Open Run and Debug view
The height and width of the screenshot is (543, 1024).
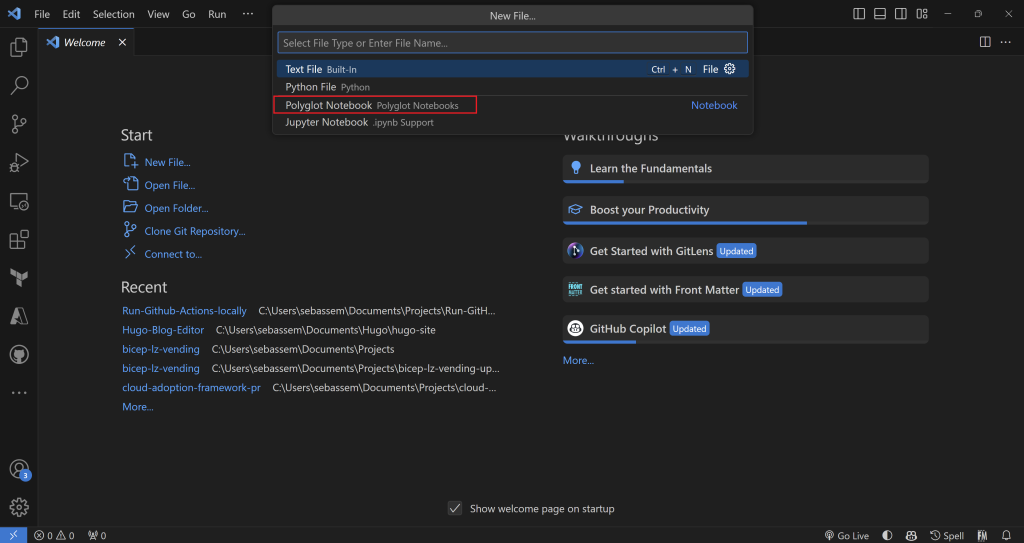pos(18,163)
